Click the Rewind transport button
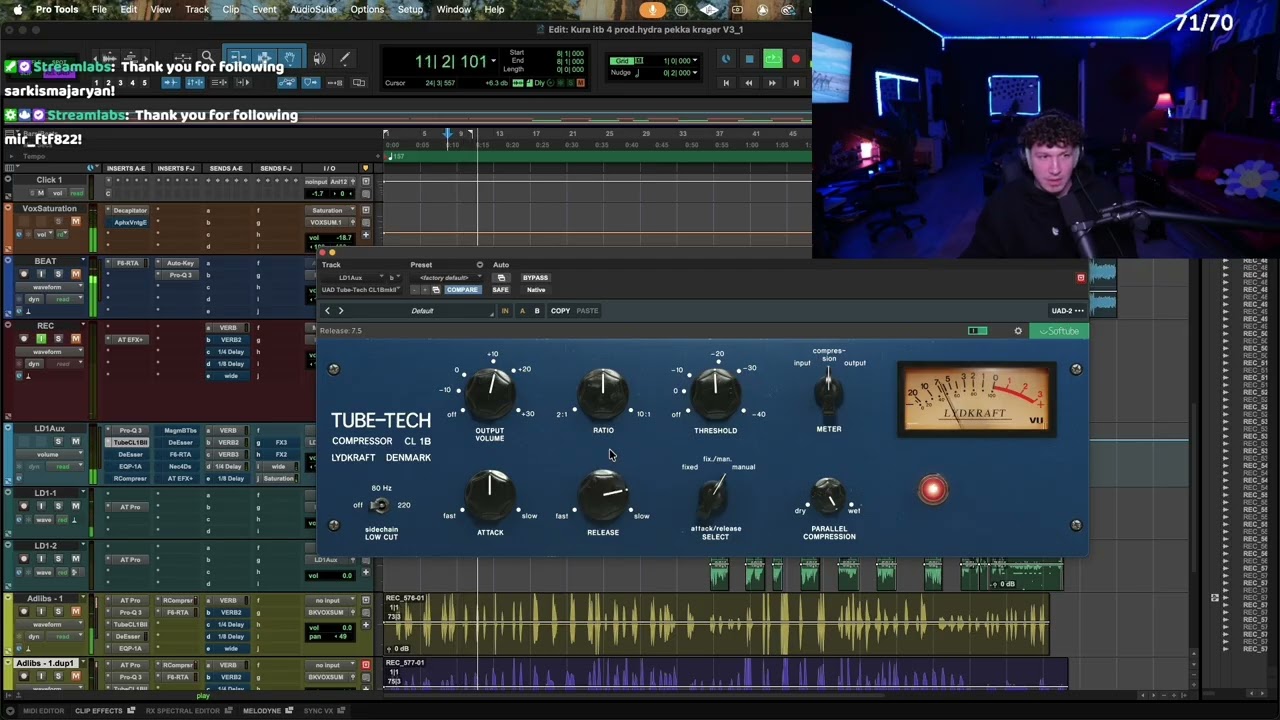The width and height of the screenshot is (1280, 720). (x=749, y=83)
